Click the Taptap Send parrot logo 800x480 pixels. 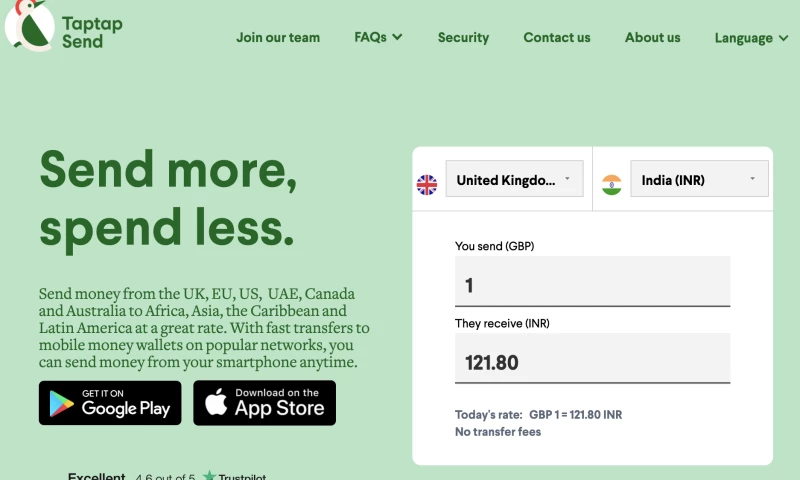(x=26, y=24)
